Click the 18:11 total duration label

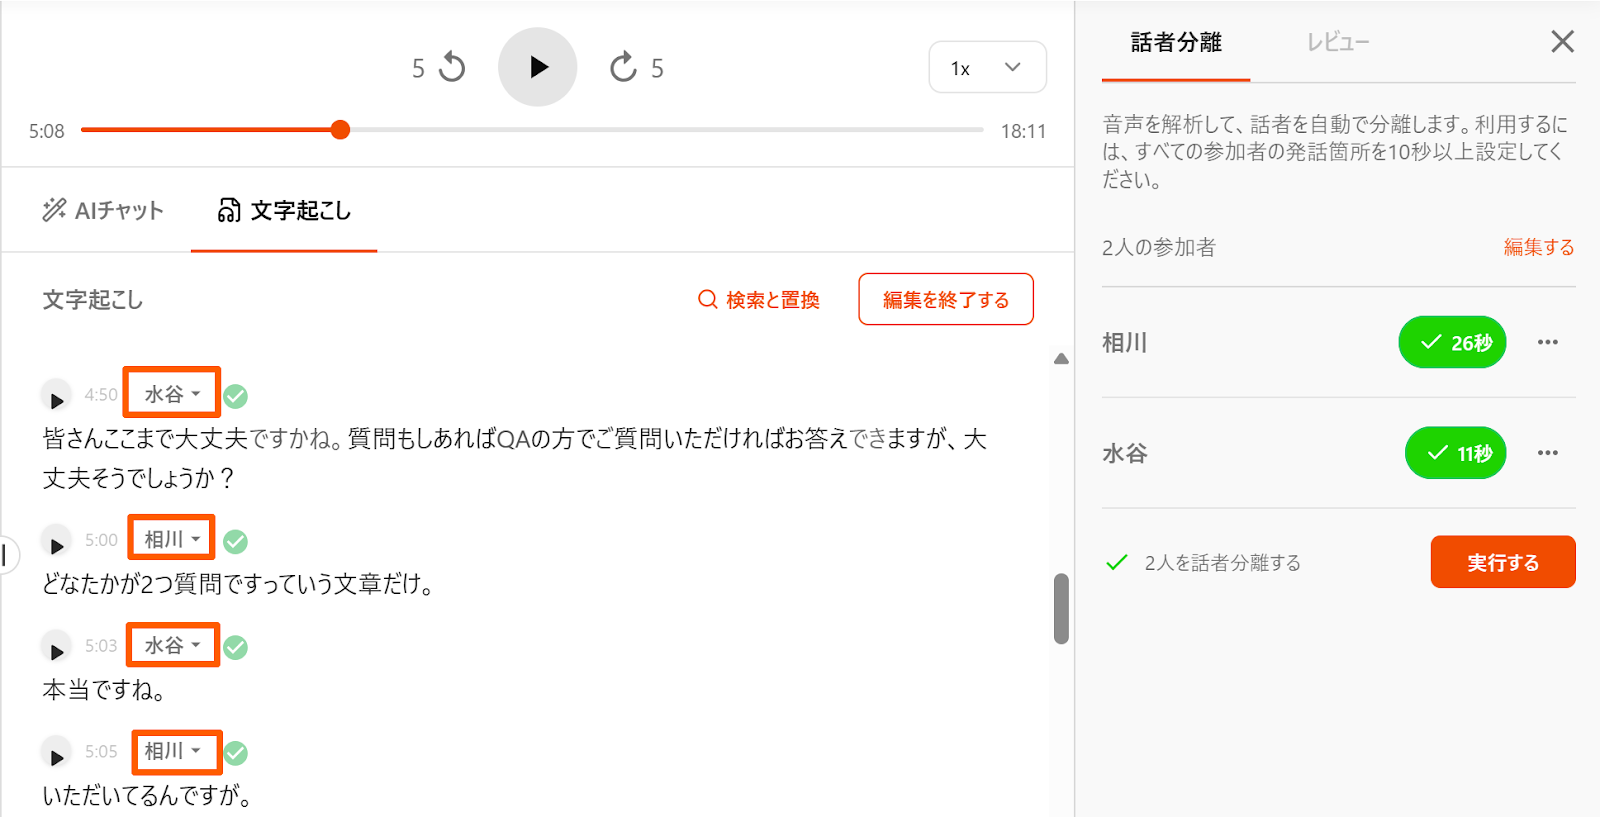pyautogui.click(x=1023, y=131)
